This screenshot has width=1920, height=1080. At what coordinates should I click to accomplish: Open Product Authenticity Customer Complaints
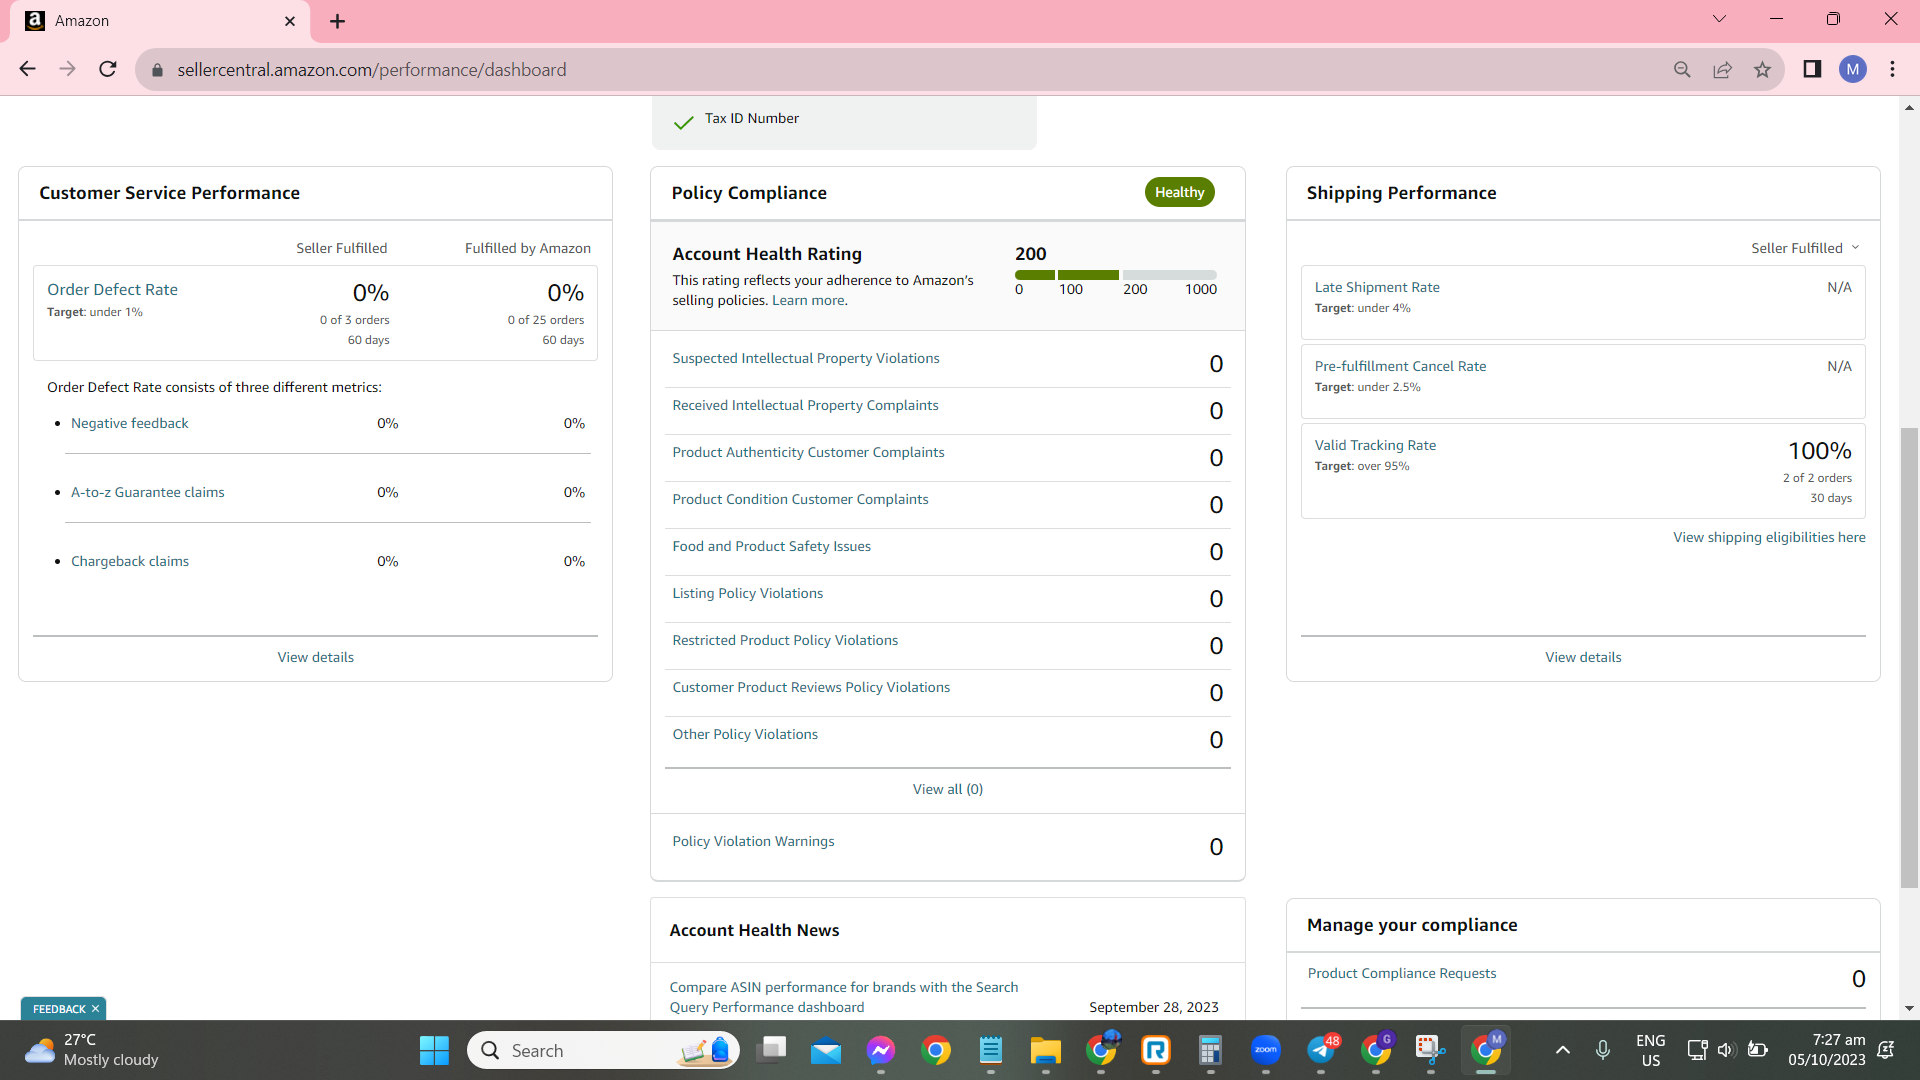808,452
